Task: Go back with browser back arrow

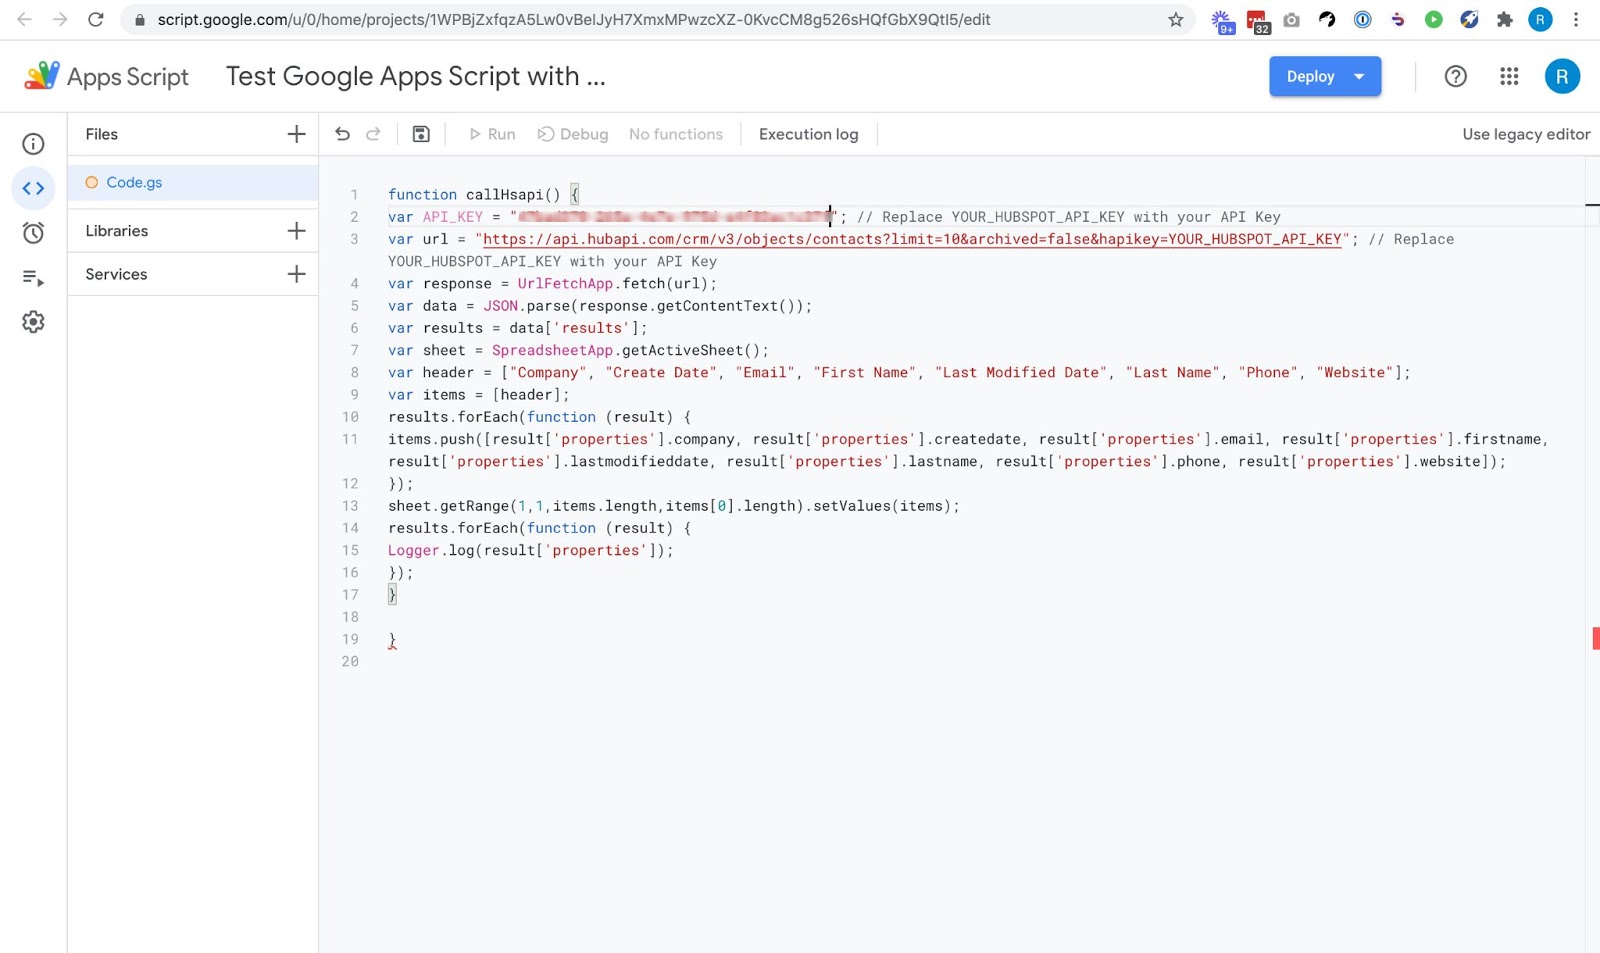Action: tap(24, 19)
